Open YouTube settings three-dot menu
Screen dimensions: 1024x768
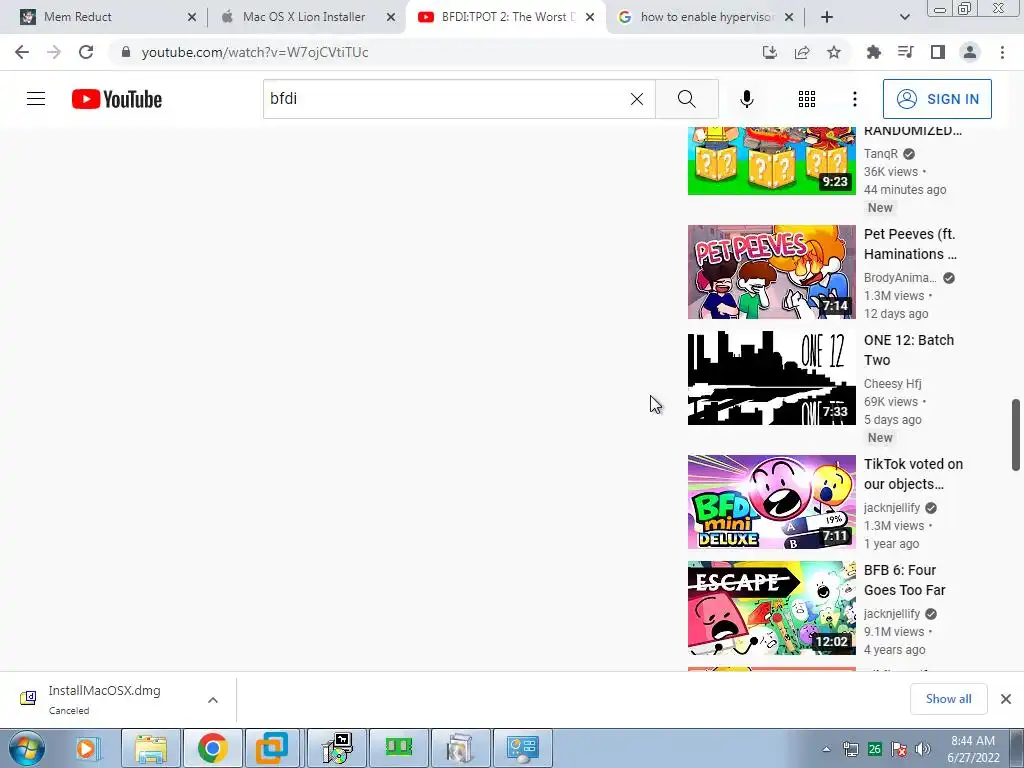[854, 99]
